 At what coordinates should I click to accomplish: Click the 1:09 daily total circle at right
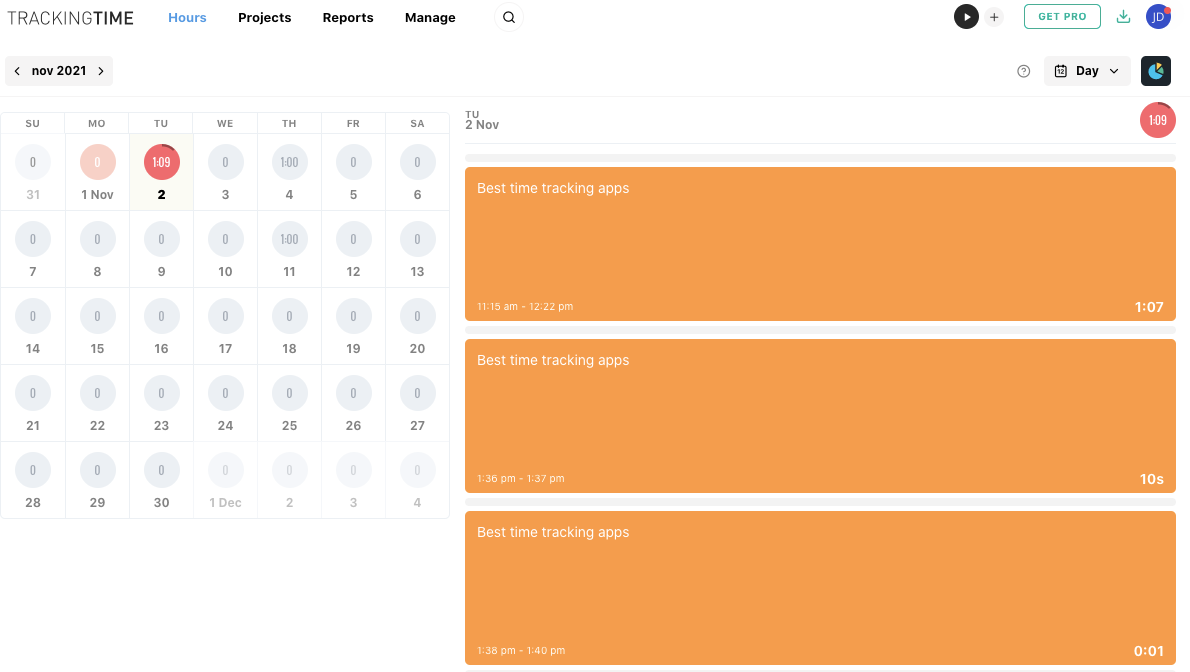point(1157,120)
